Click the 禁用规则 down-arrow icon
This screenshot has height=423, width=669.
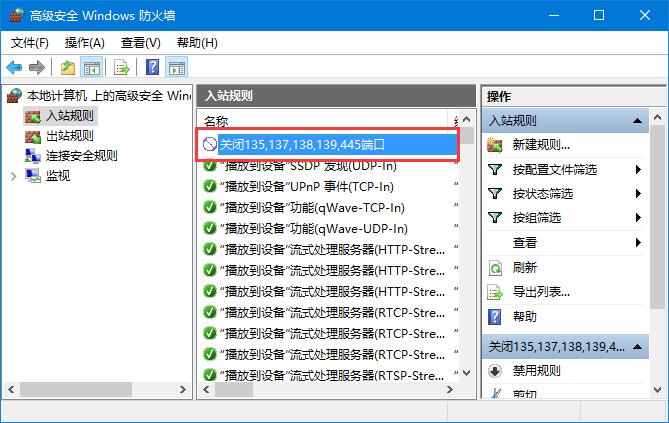click(x=495, y=370)
